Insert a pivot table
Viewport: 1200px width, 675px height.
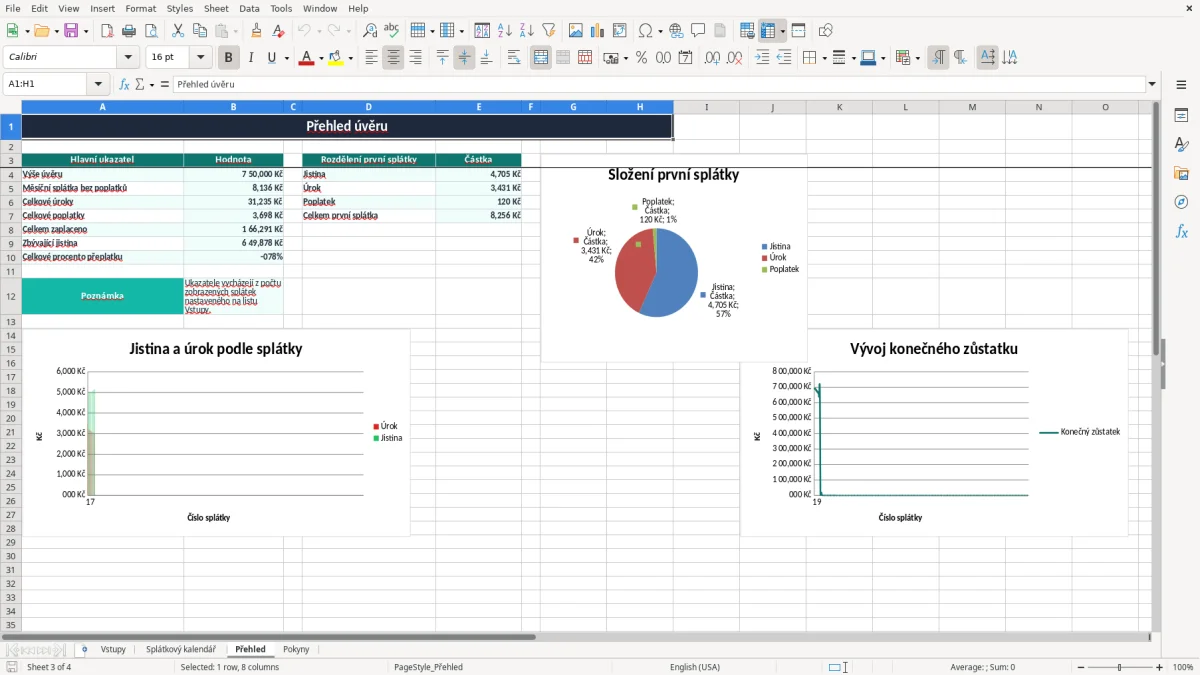click(620, 31)
